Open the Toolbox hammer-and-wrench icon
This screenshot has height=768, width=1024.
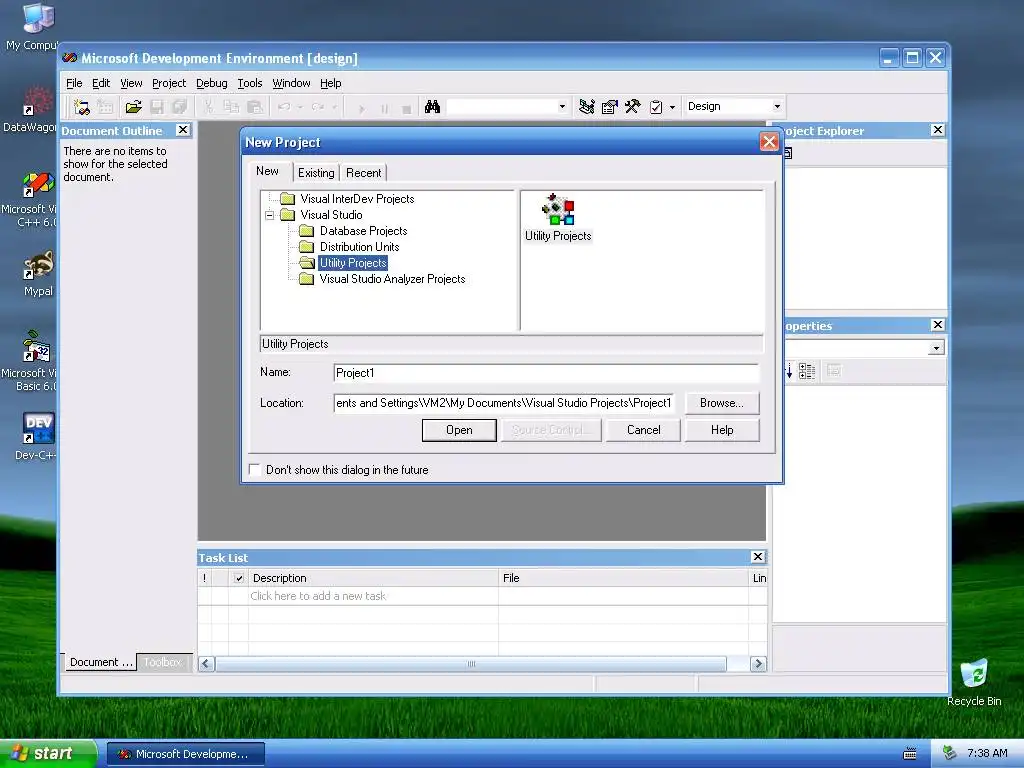pos(632,107)
